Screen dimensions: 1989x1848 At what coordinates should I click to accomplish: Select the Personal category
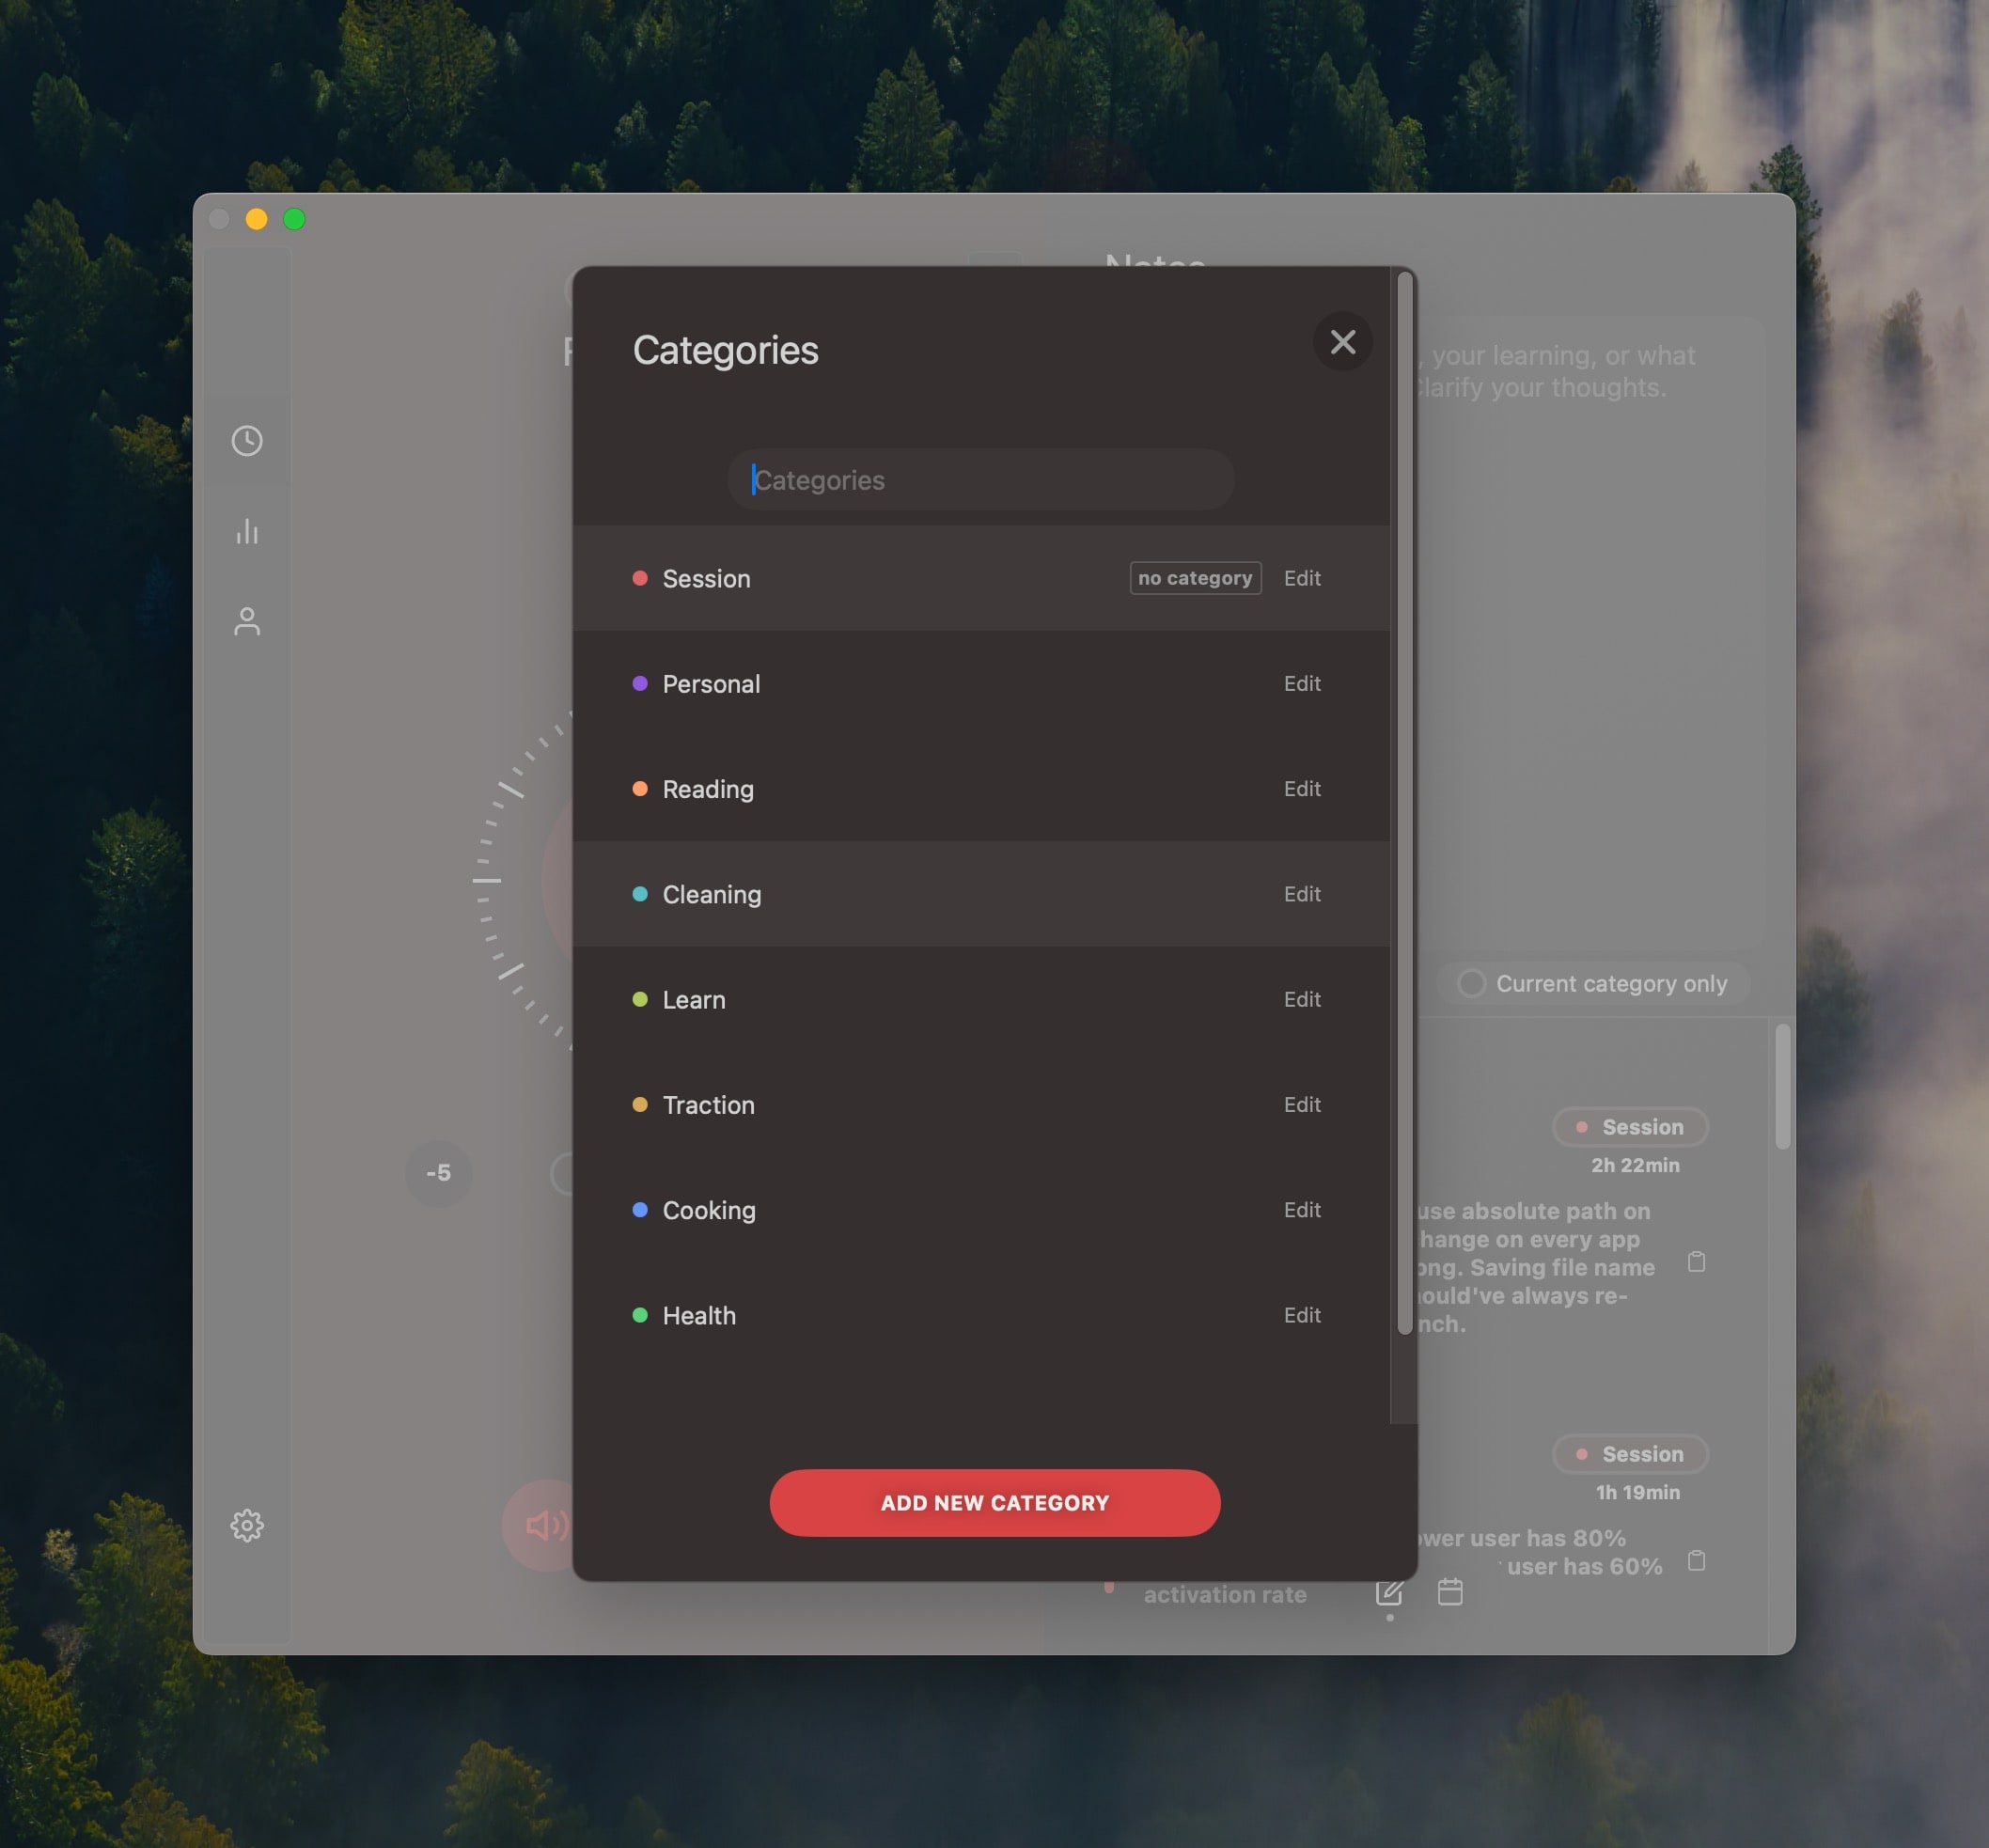711,684
